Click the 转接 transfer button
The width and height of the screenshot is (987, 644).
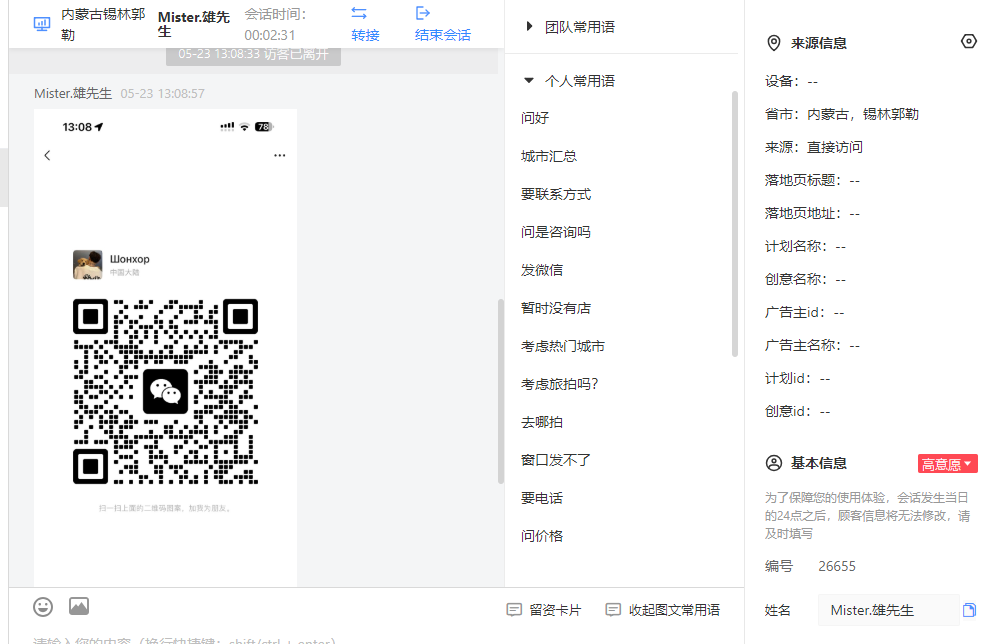(365, 23)
